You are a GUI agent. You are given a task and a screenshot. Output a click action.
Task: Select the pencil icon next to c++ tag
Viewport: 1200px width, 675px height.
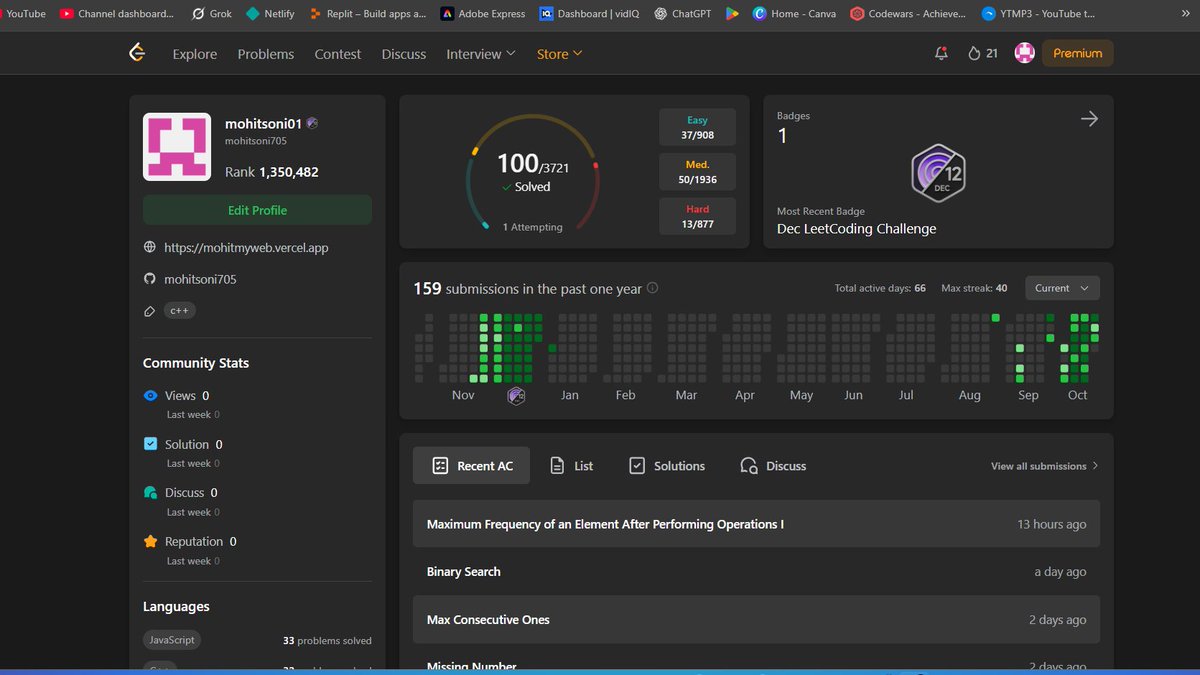tap(149, 310)
